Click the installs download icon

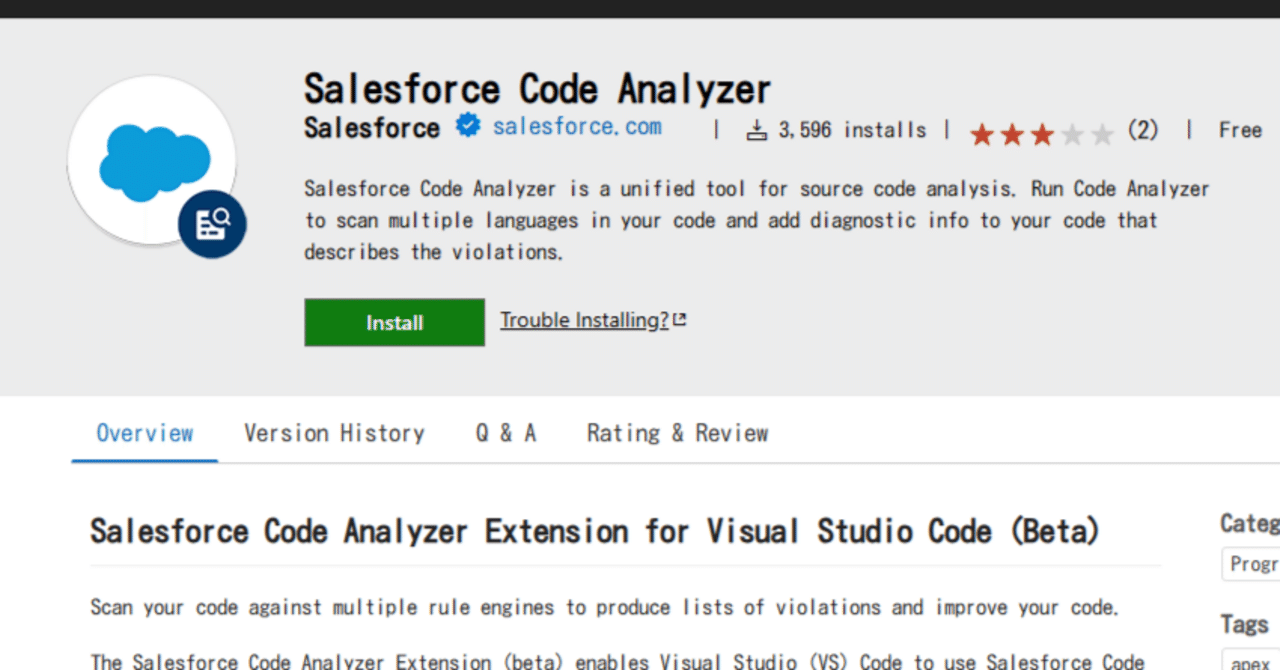point(758,129)
